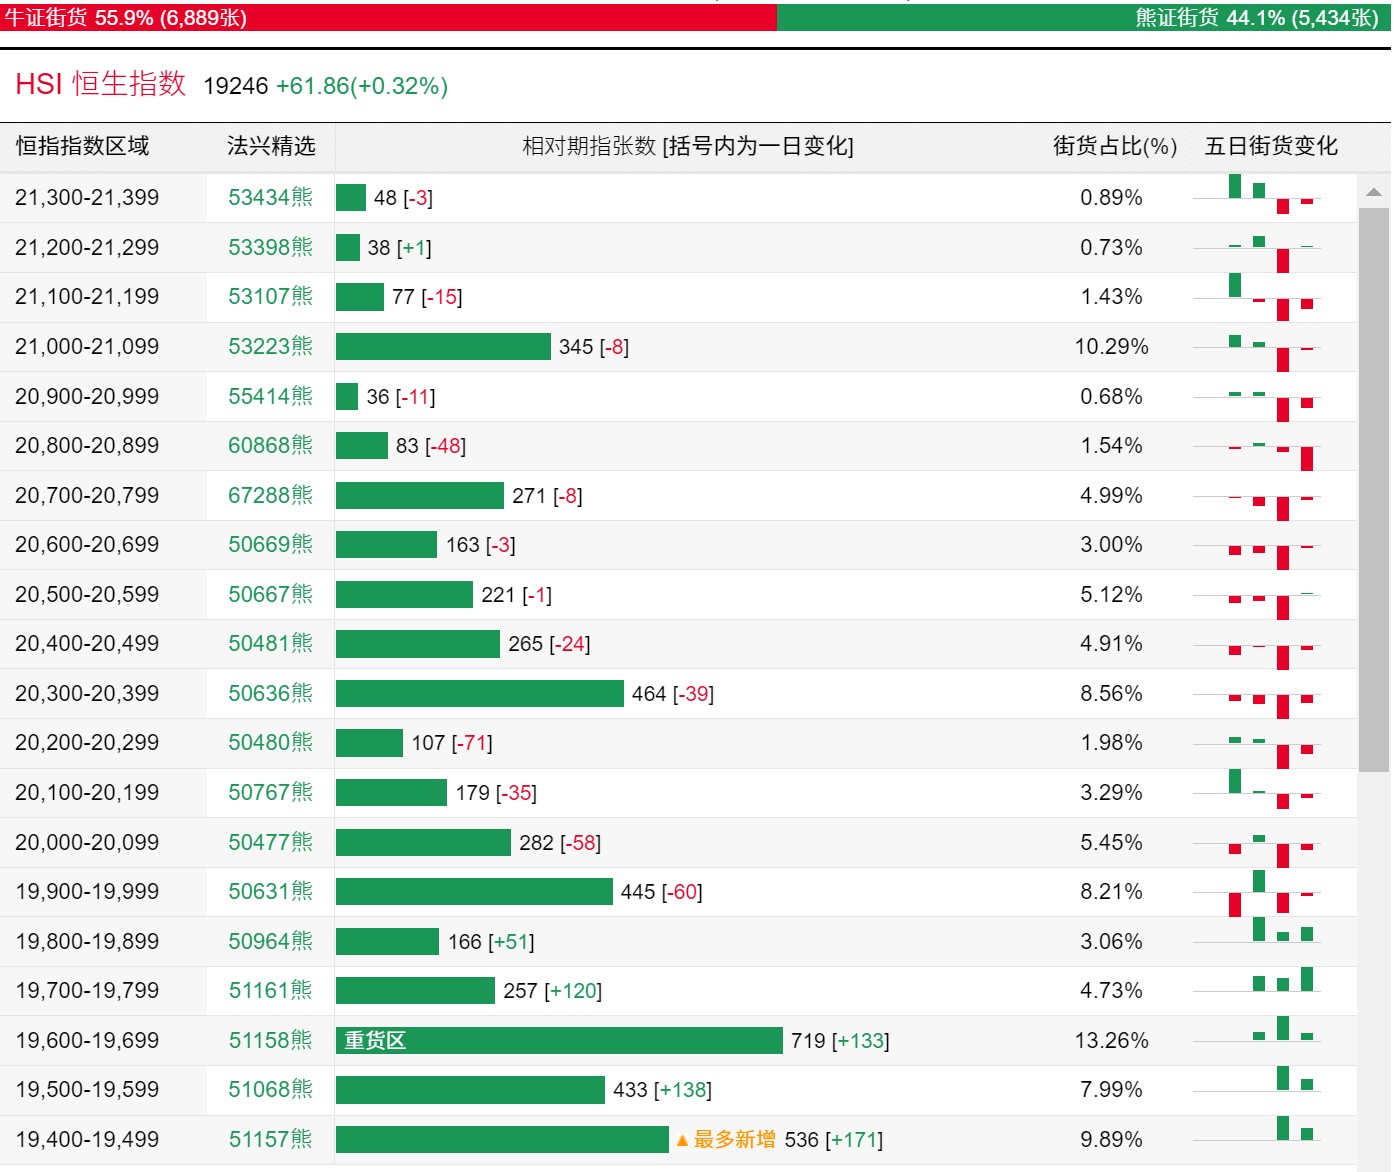Click the 五日街货变化 column header

1271,146
